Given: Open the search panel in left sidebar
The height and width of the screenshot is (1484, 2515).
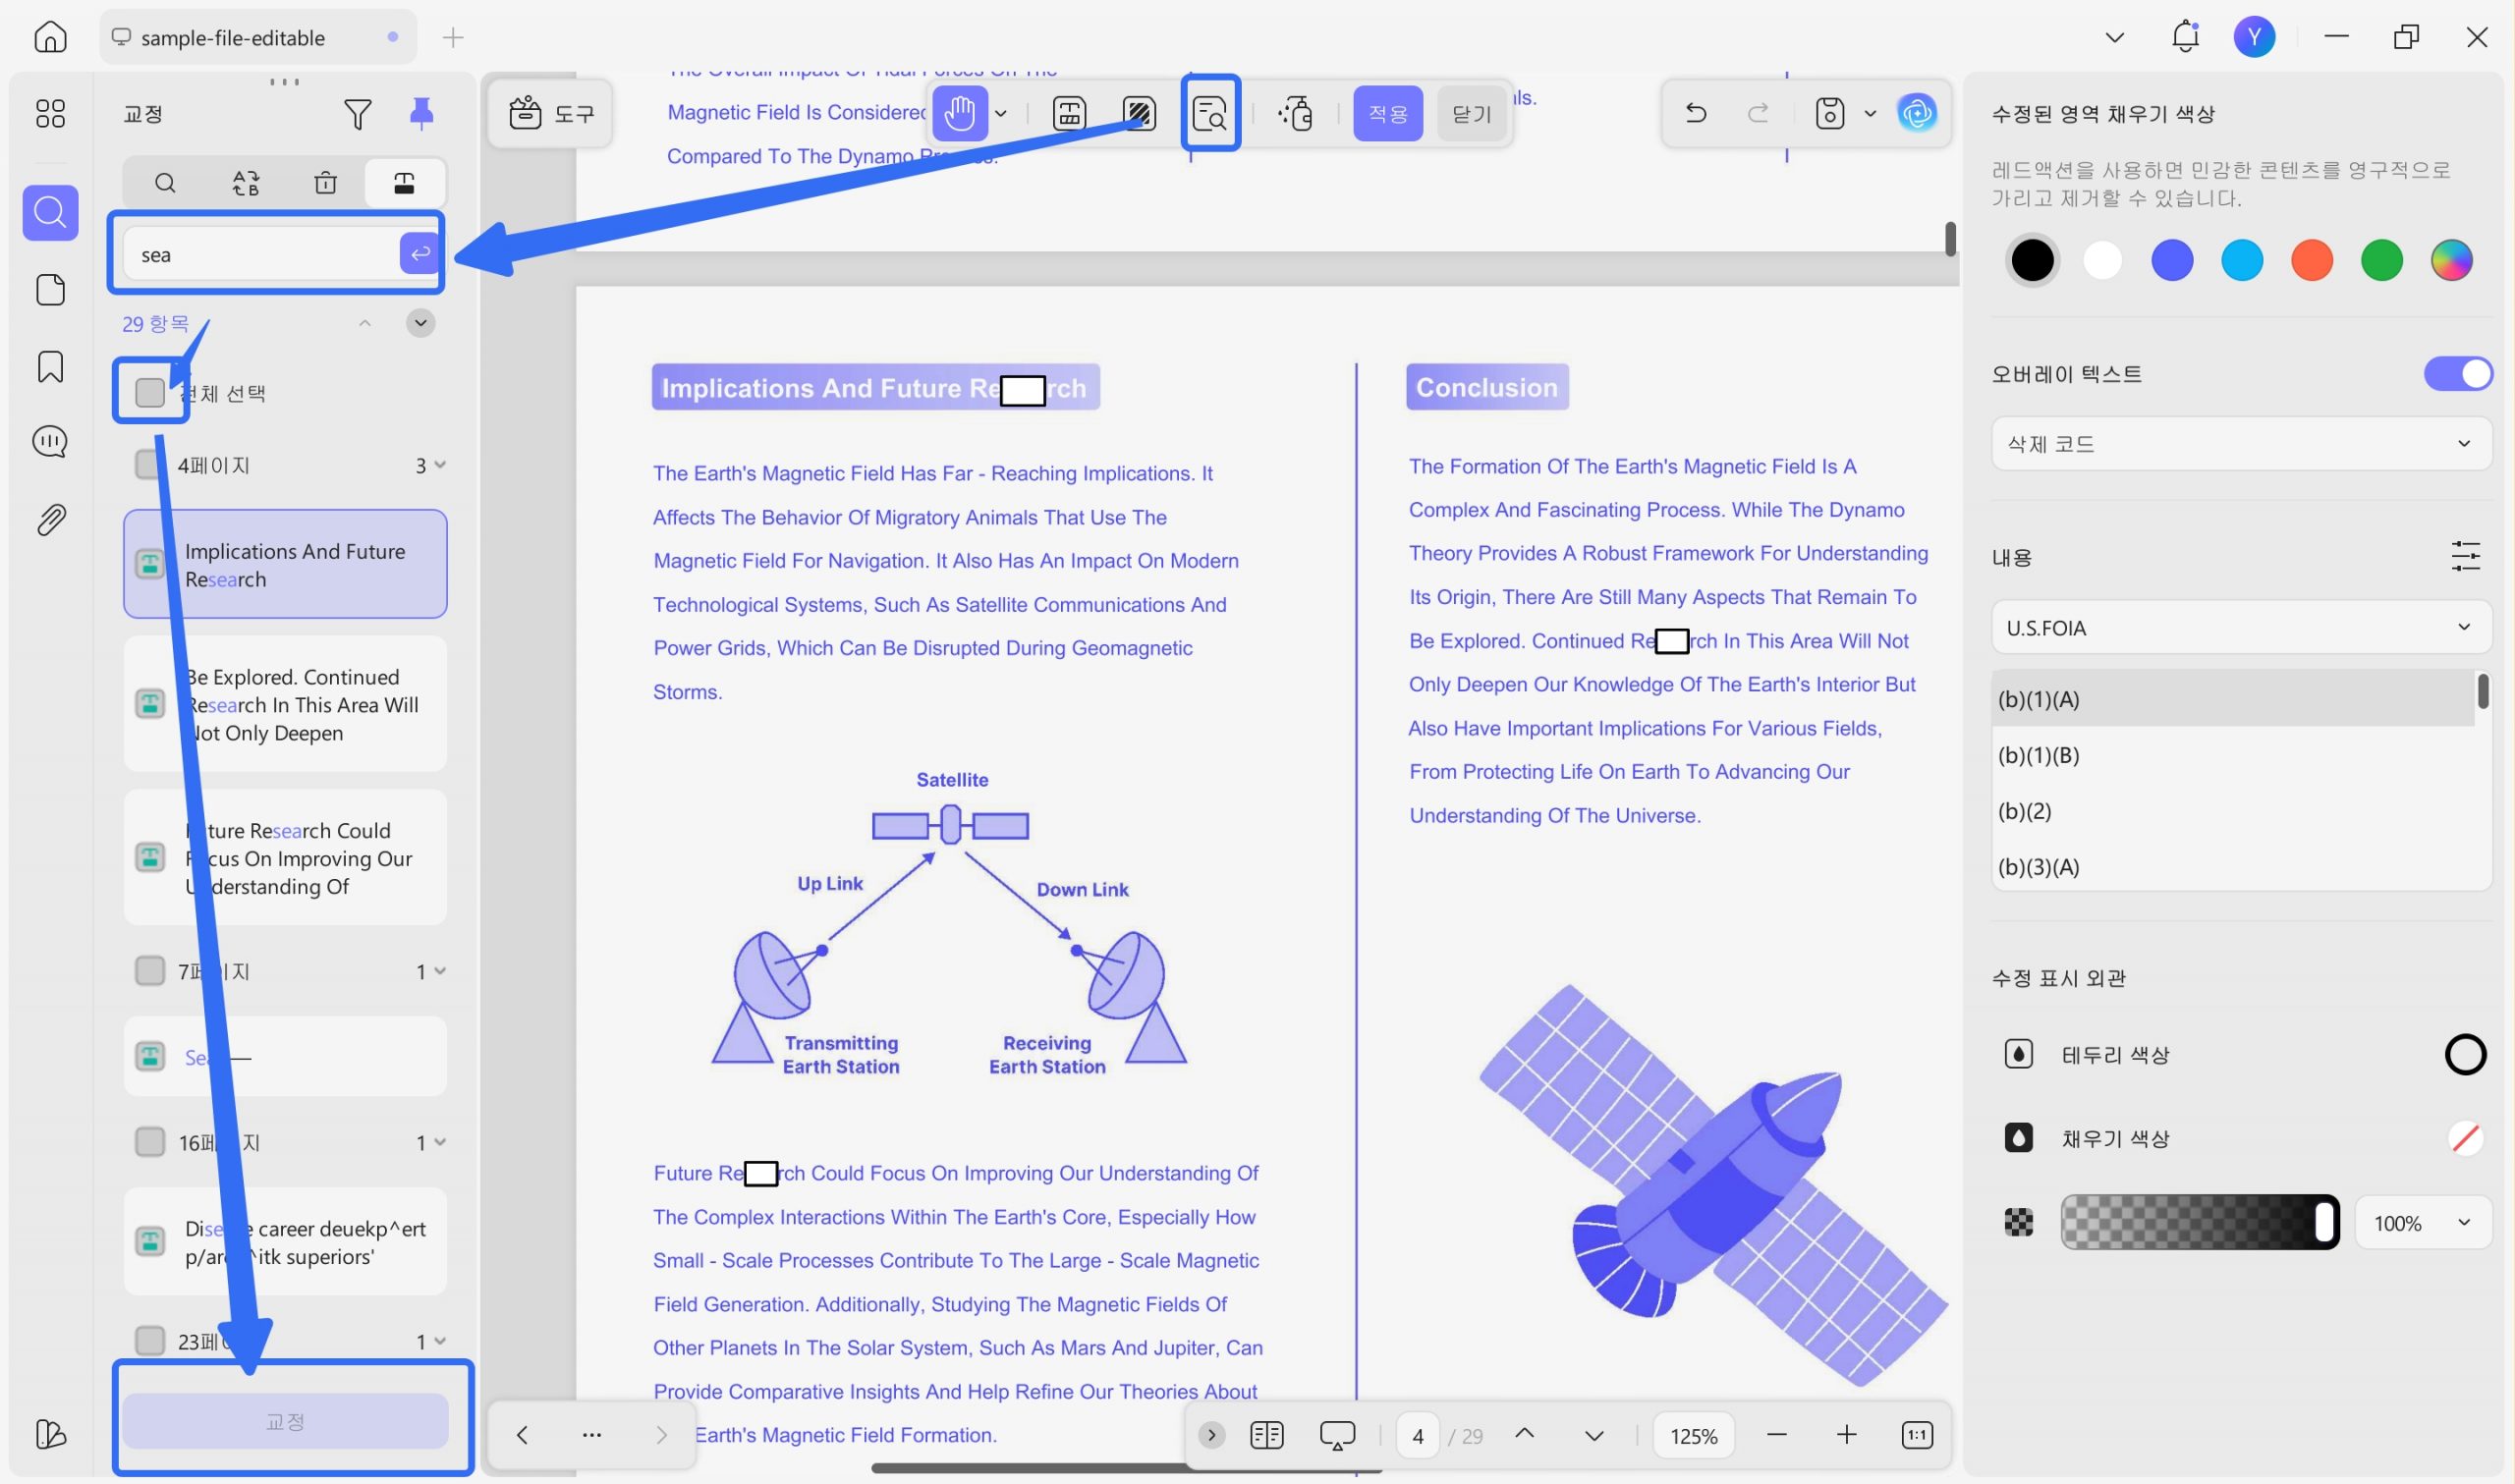Looking at the screenshot, I should coord(50,212).
